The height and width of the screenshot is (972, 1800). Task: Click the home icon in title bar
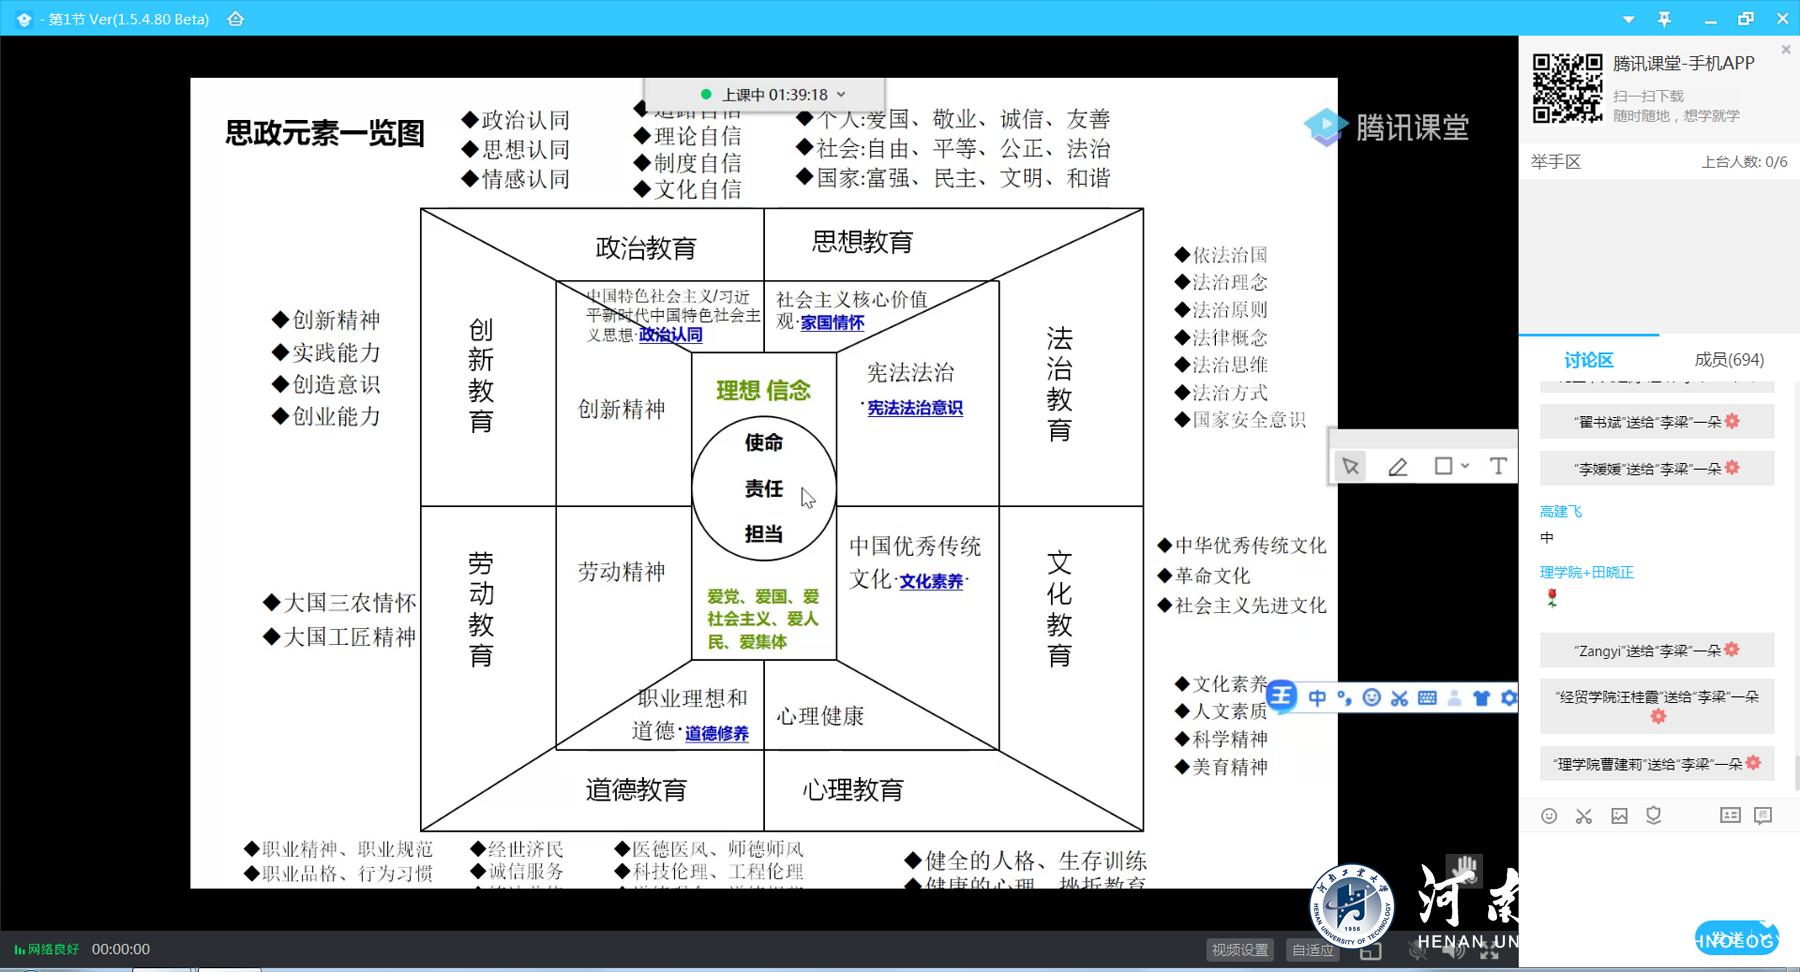point(236,19)
